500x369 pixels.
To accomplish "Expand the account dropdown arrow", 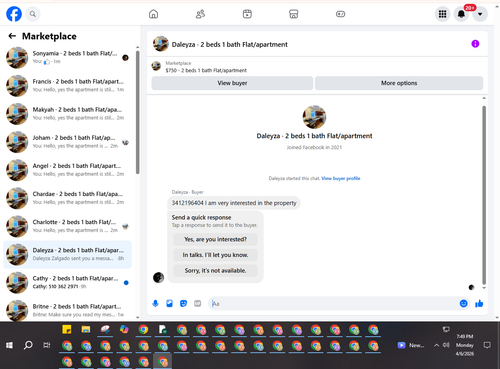I will [x=480, y=14].
